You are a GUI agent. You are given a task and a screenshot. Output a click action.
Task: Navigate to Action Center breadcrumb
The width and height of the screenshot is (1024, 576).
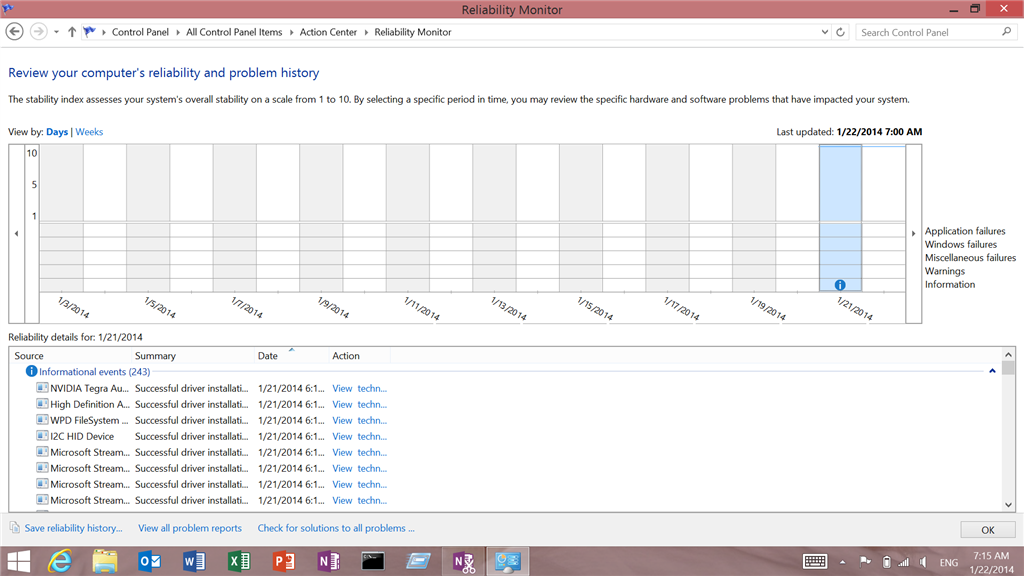(328, 32)
